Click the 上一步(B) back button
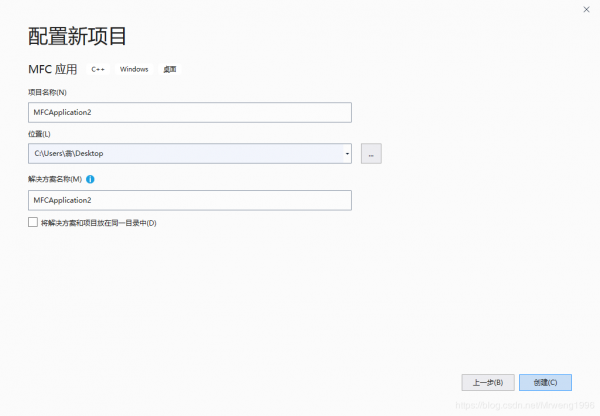 click(488, 382)
